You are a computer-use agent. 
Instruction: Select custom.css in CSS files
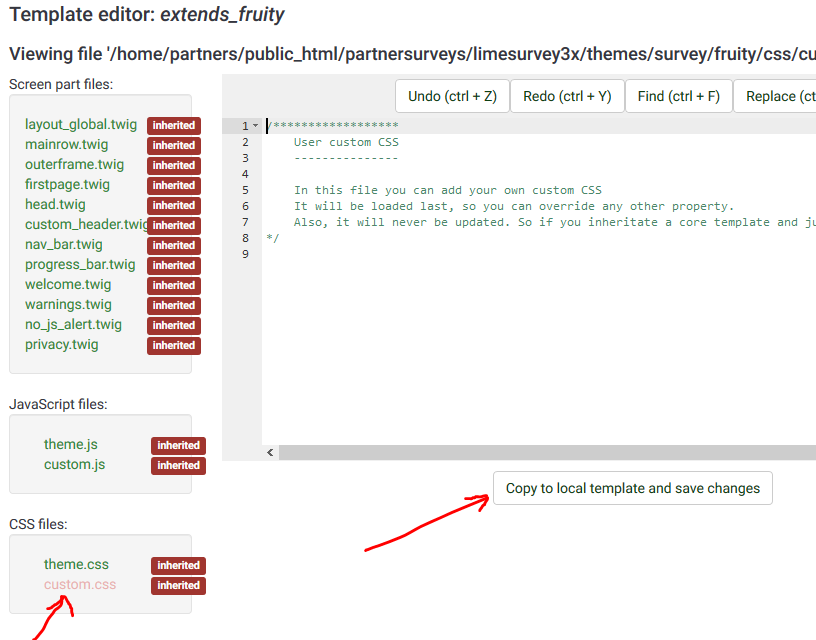pos(80,585)
